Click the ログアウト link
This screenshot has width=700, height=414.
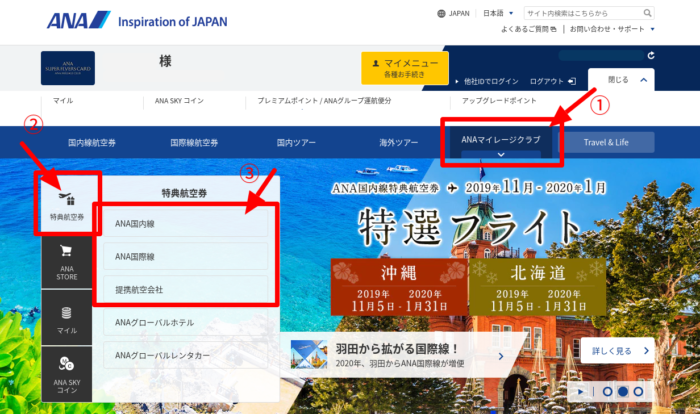click(x=553, y=81)
